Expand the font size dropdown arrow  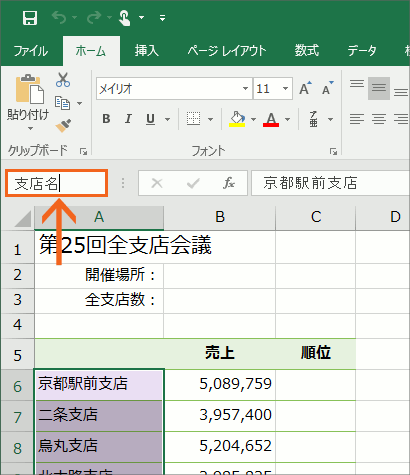(285, 89)
